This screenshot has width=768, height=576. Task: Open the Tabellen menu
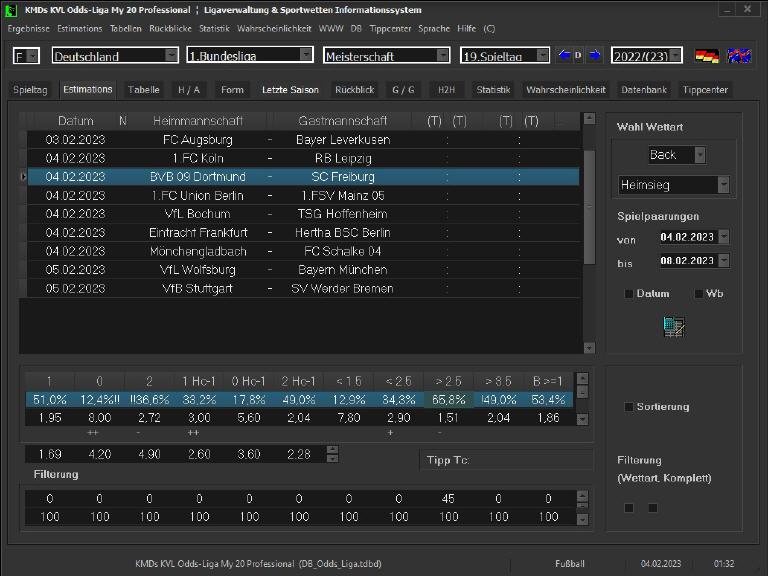point(125,28)
